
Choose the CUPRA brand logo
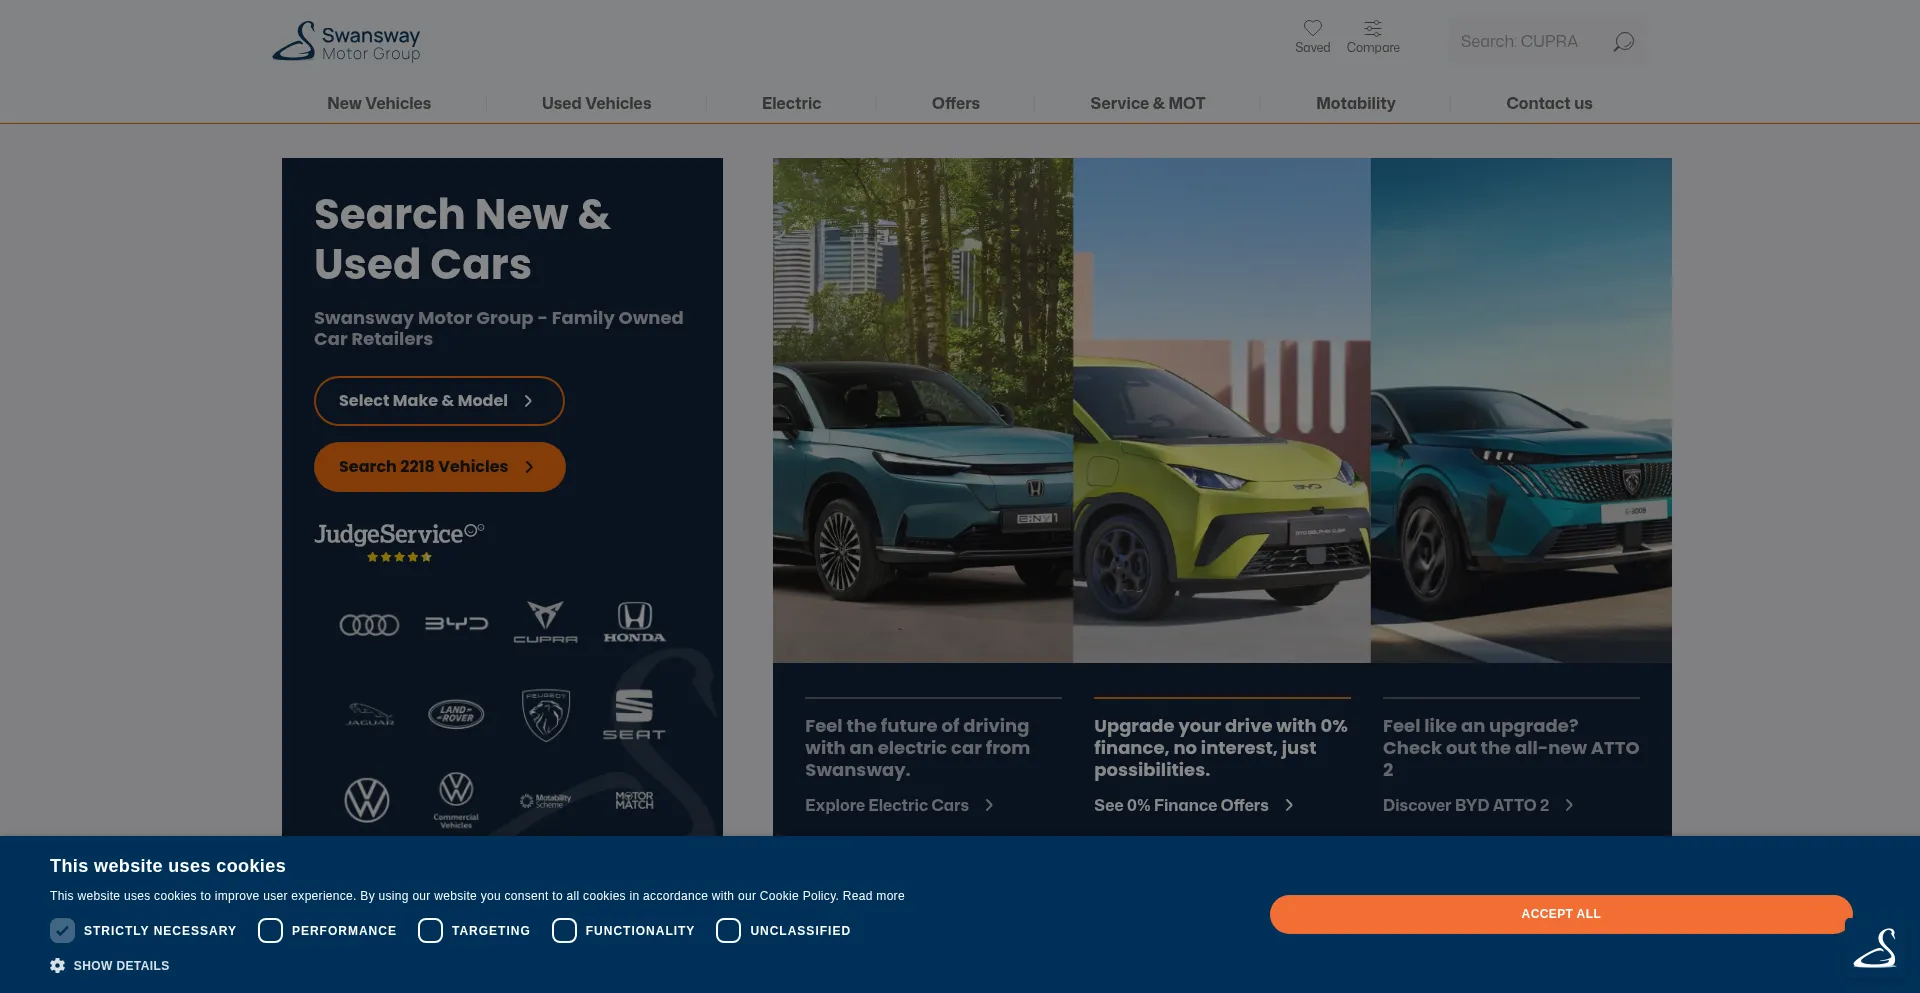tap(545, 622)
